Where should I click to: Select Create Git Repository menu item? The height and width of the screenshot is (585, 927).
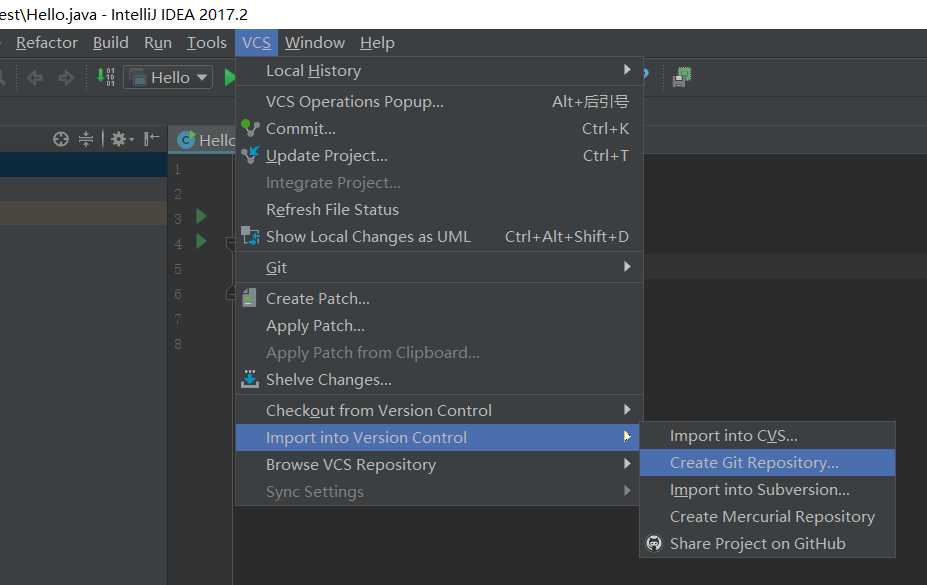click(x=754, y=462)
